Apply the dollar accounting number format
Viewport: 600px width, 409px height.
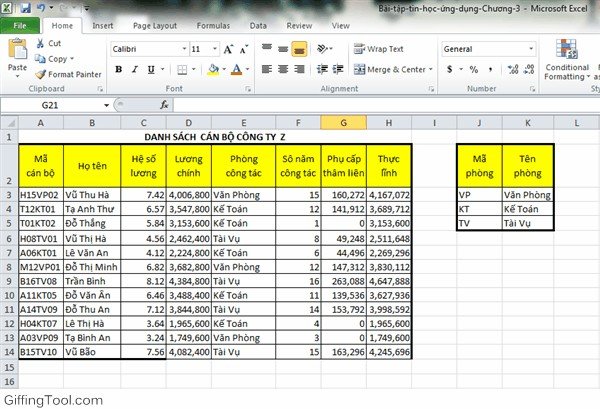coord(449,69)
